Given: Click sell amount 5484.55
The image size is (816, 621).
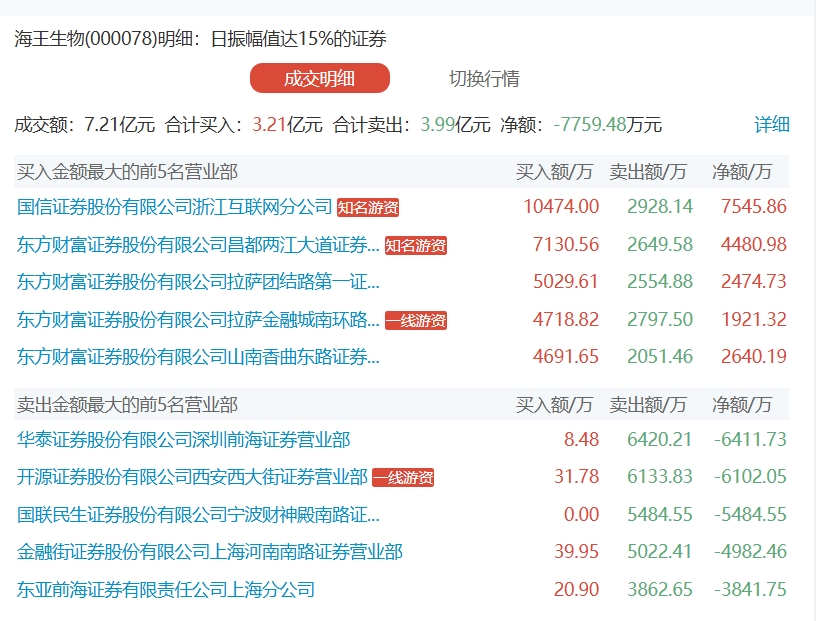Looking at the screenshot, I should coord(660,515).
